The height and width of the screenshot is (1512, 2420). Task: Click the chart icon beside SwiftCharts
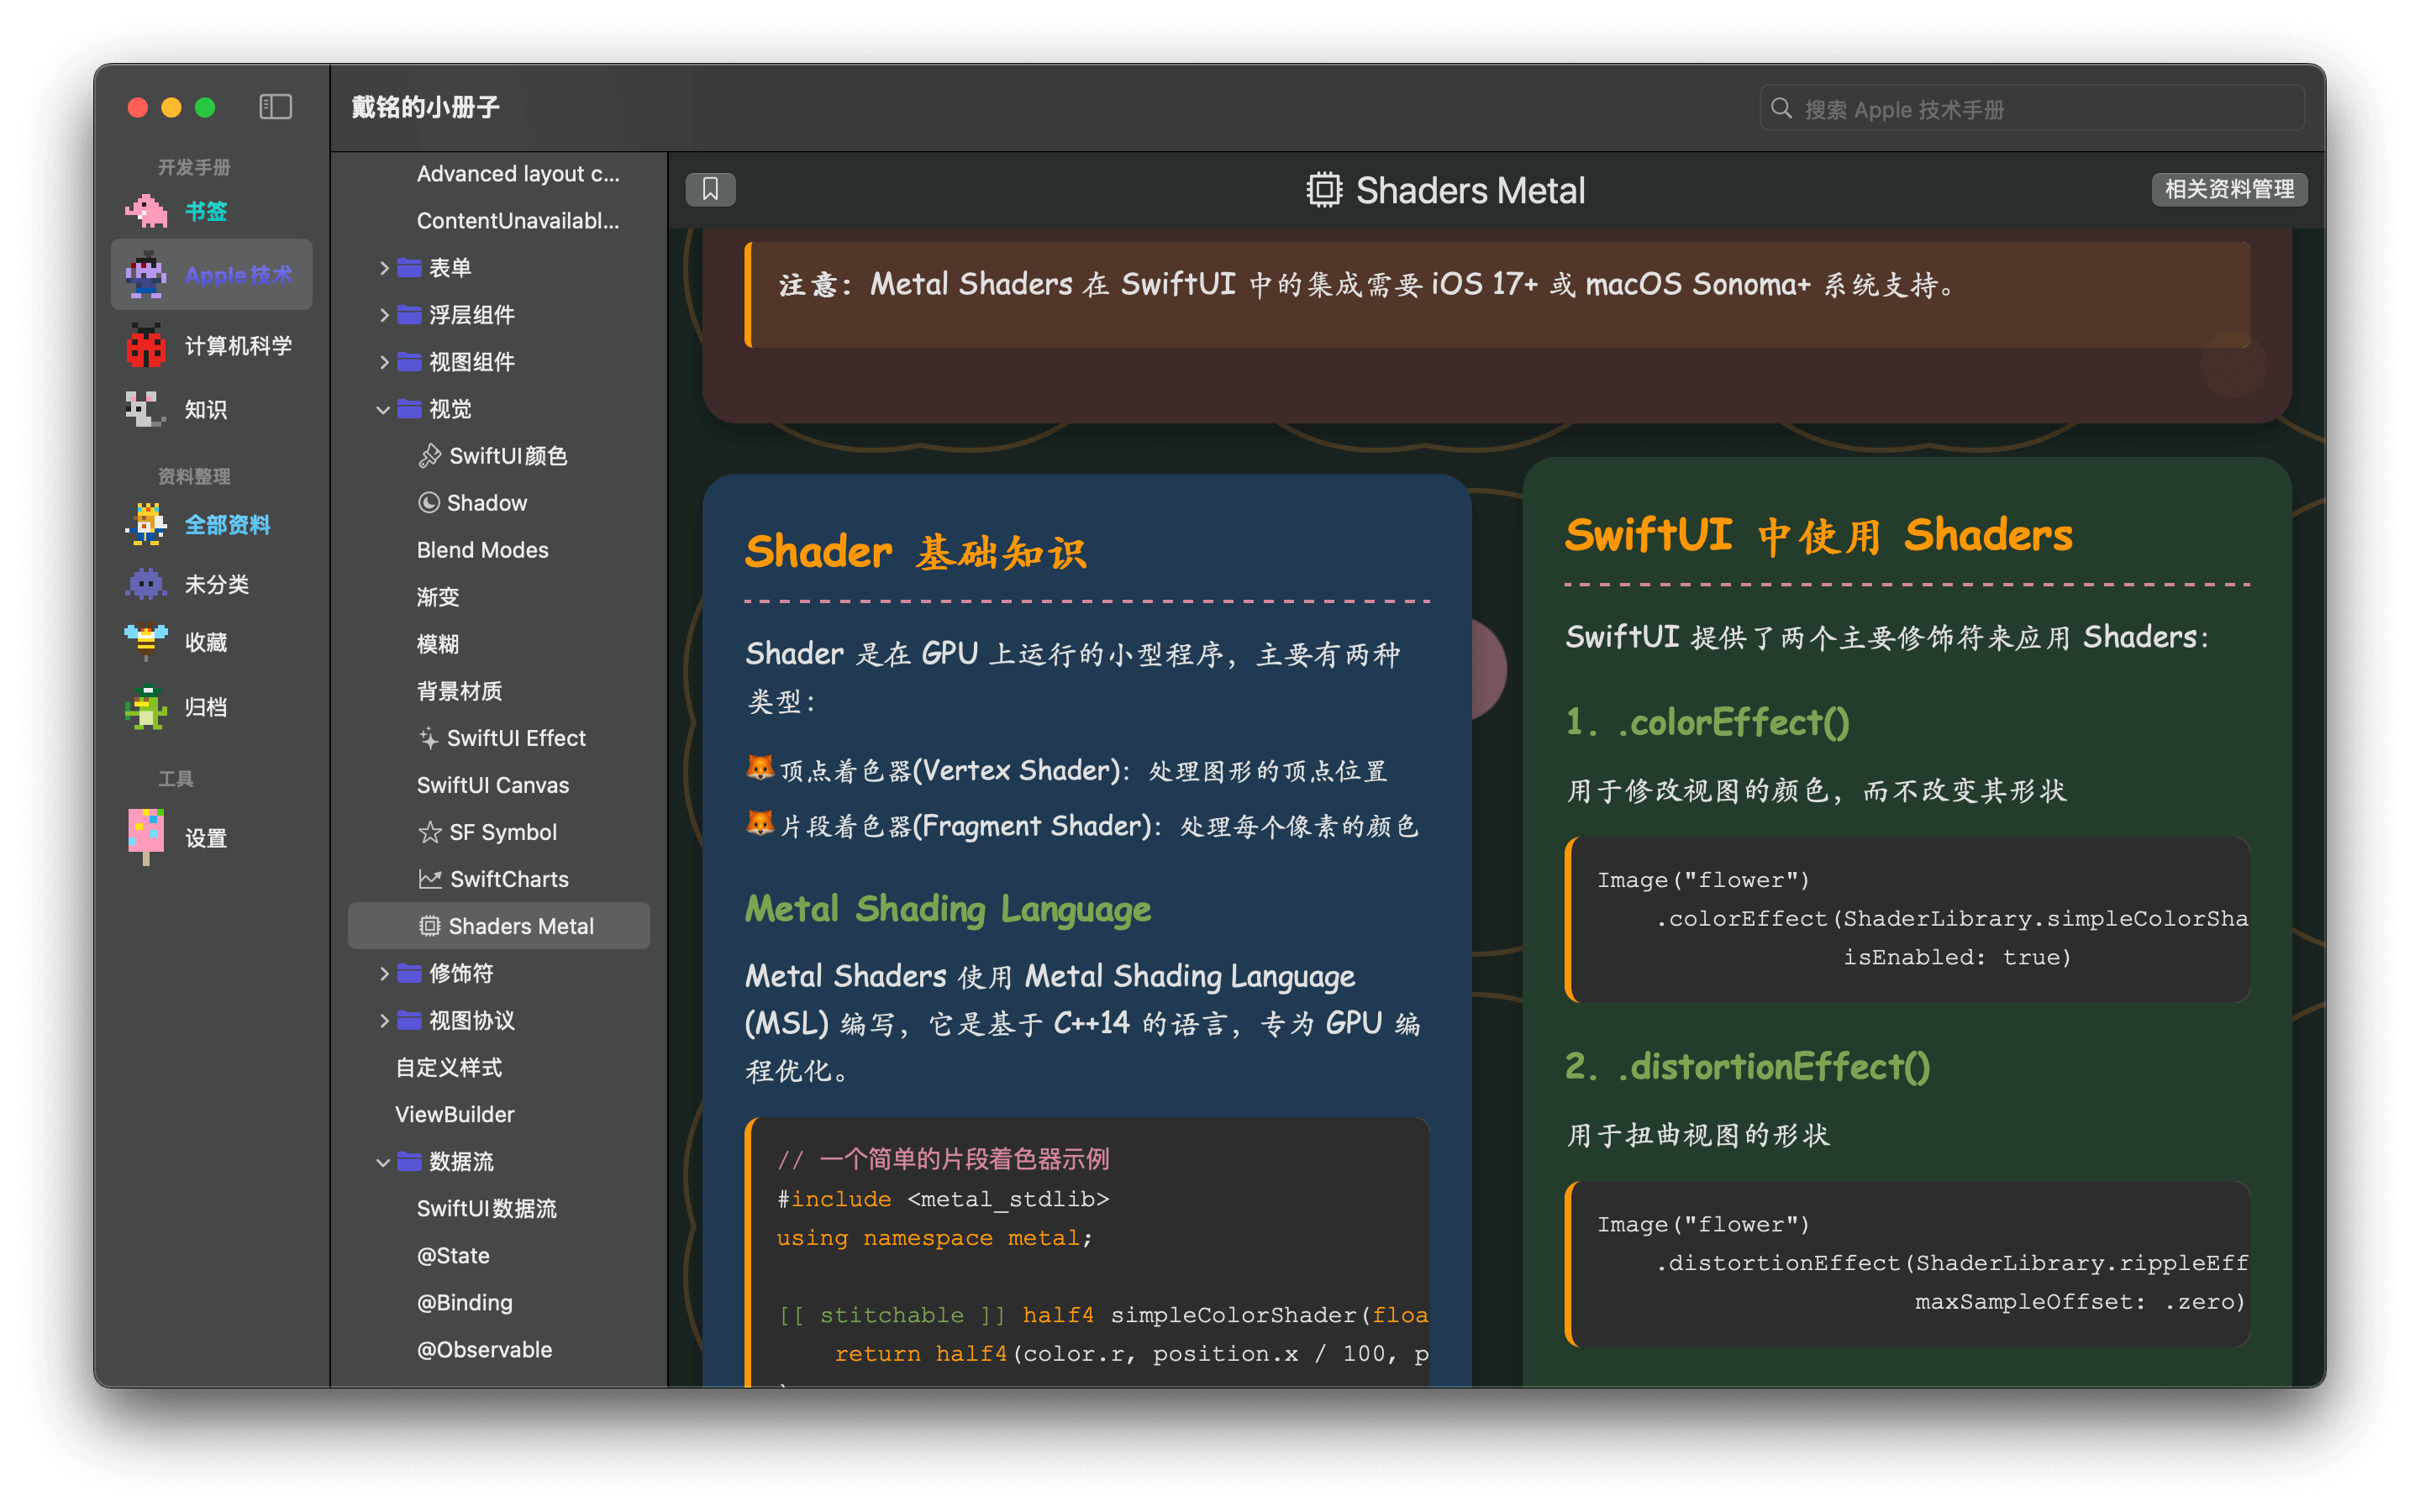[430, 879]
